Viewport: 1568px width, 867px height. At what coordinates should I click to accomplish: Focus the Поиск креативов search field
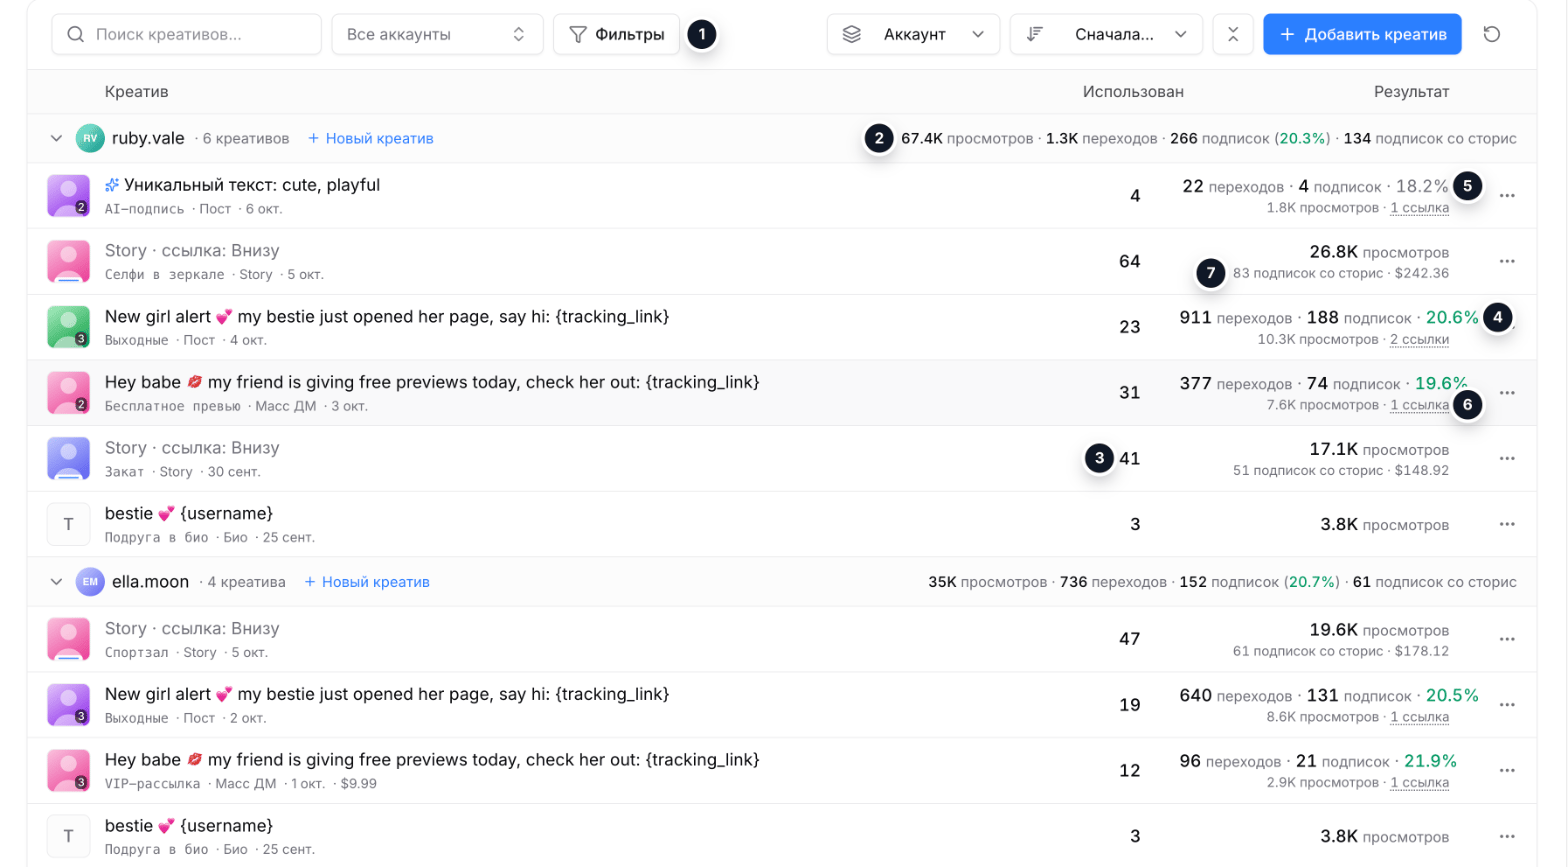click(x=186, y=34)
